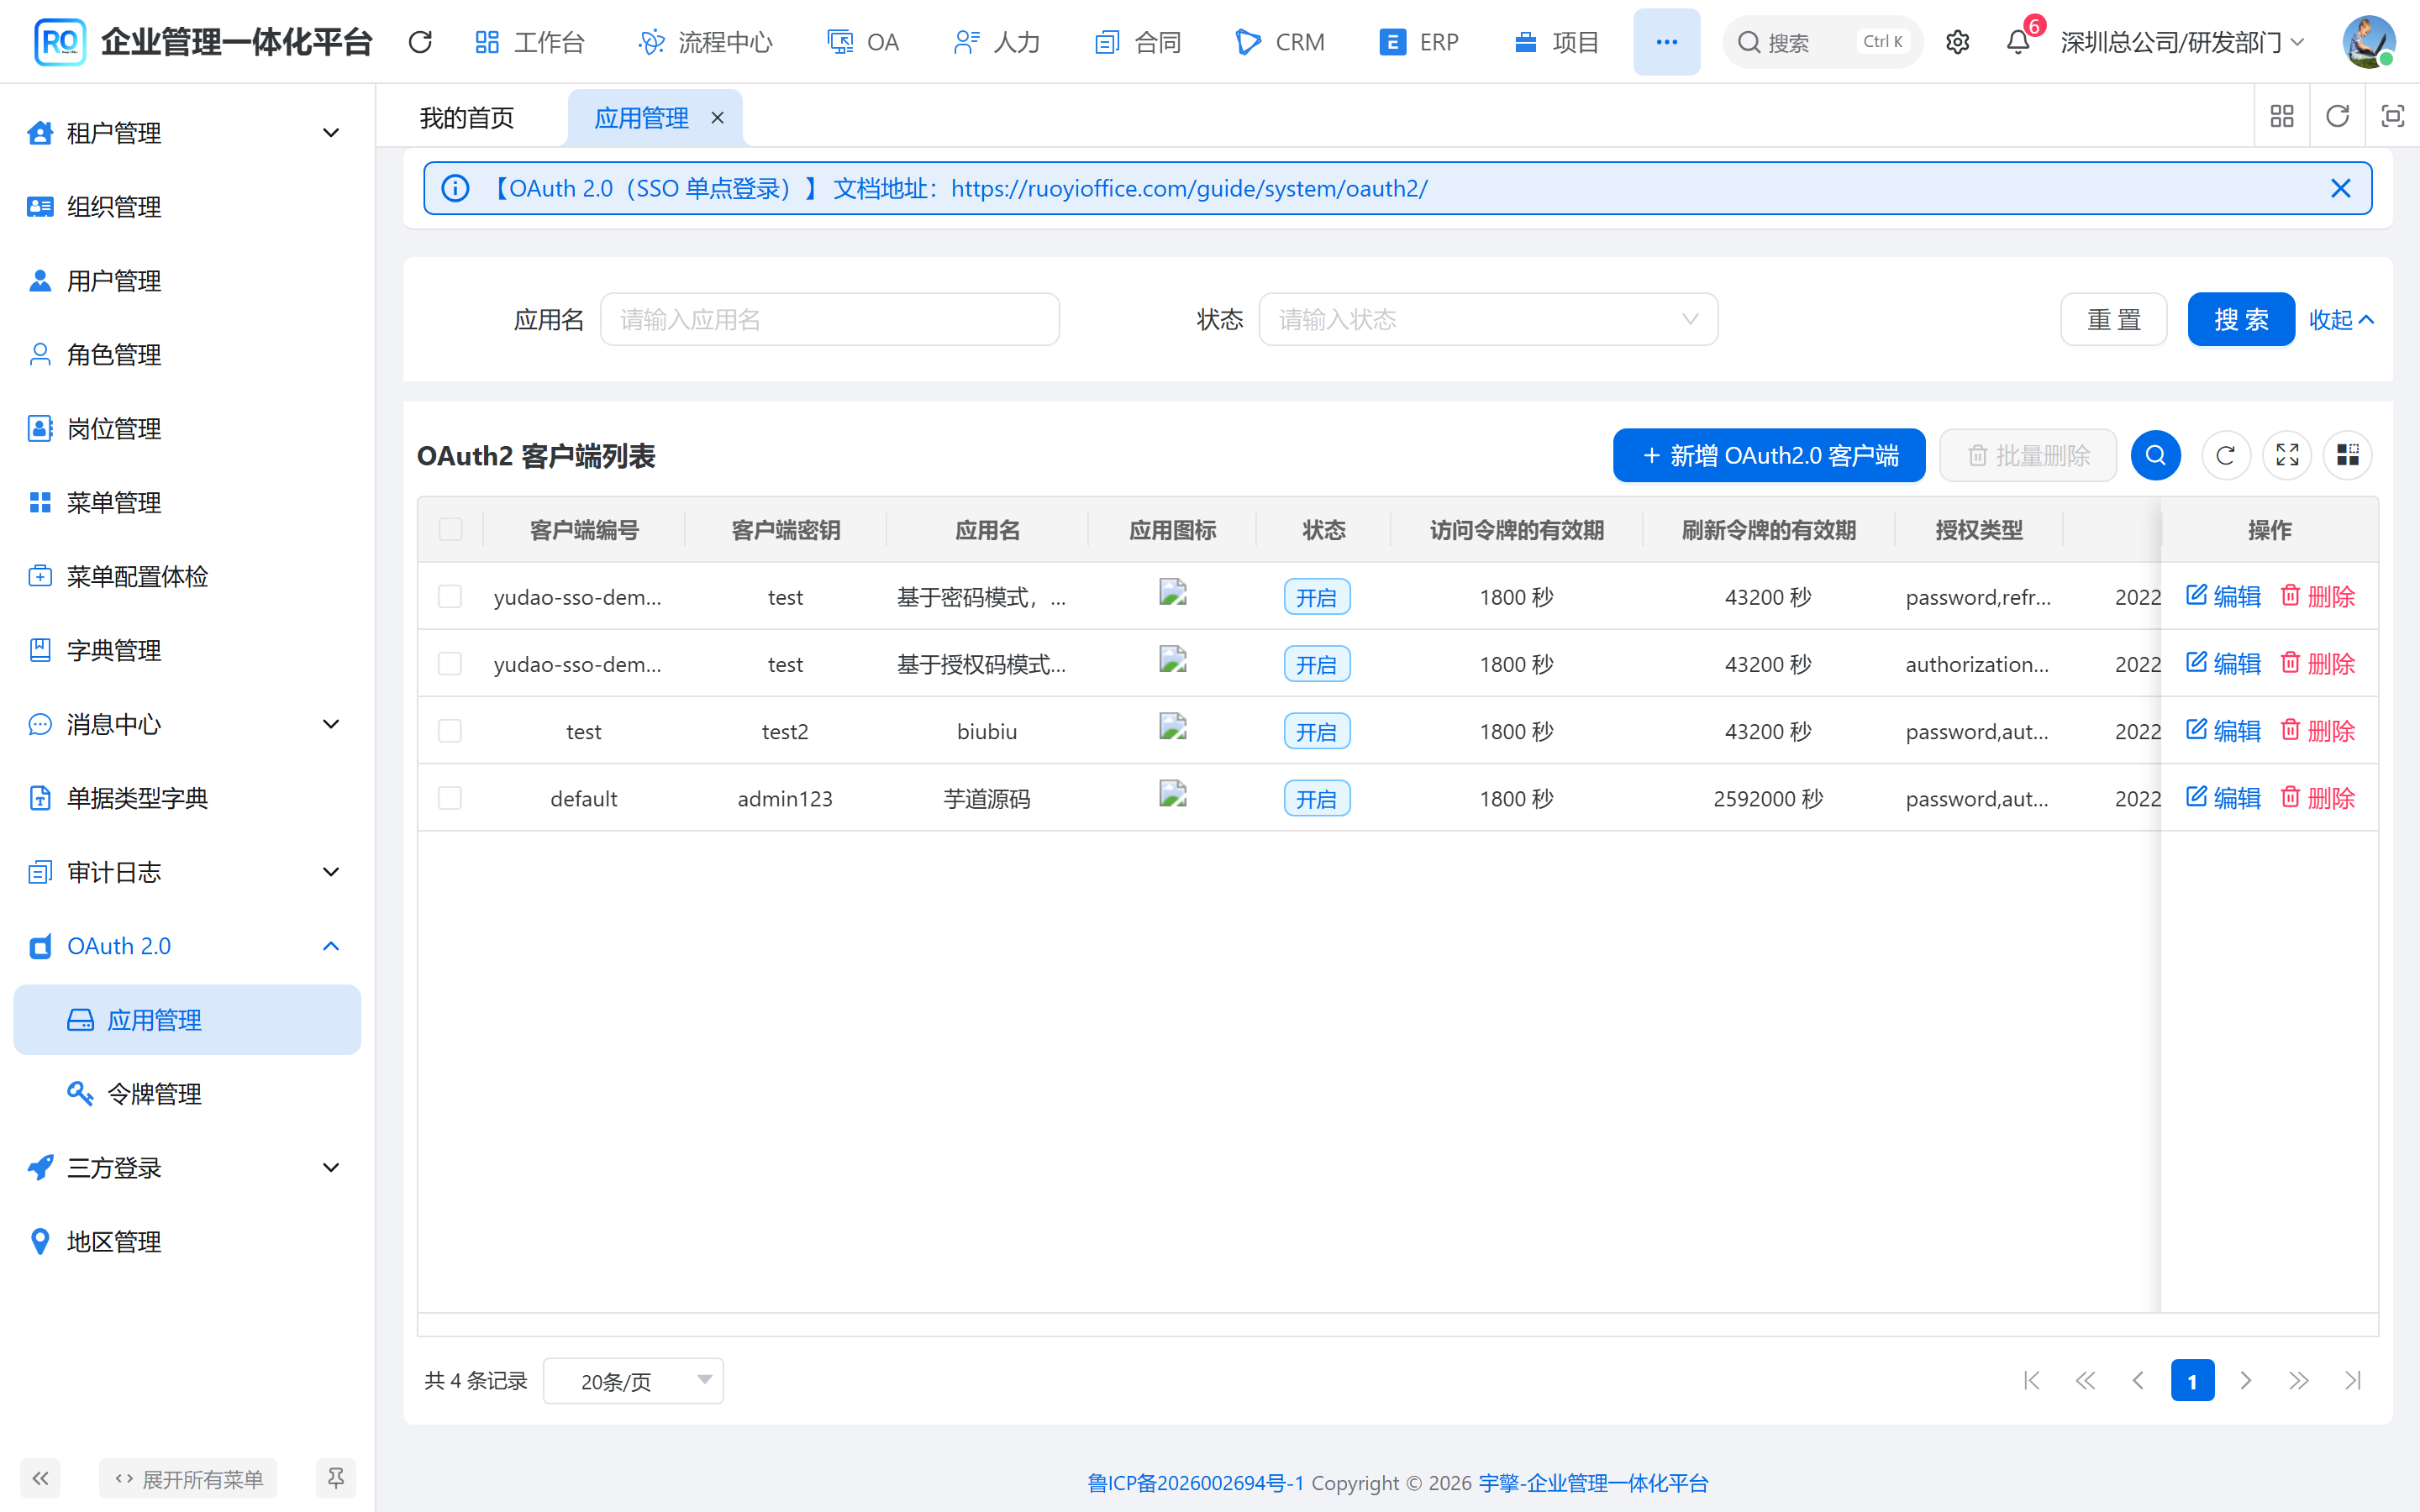Collapse the OAuth 2.0 sidebar menu

coord(187,946)
